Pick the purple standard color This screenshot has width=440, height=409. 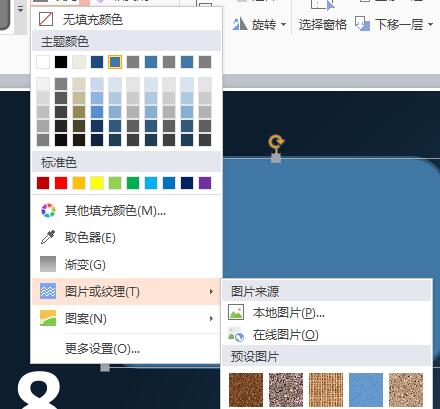pyautogui.click(x=205, y=183)
